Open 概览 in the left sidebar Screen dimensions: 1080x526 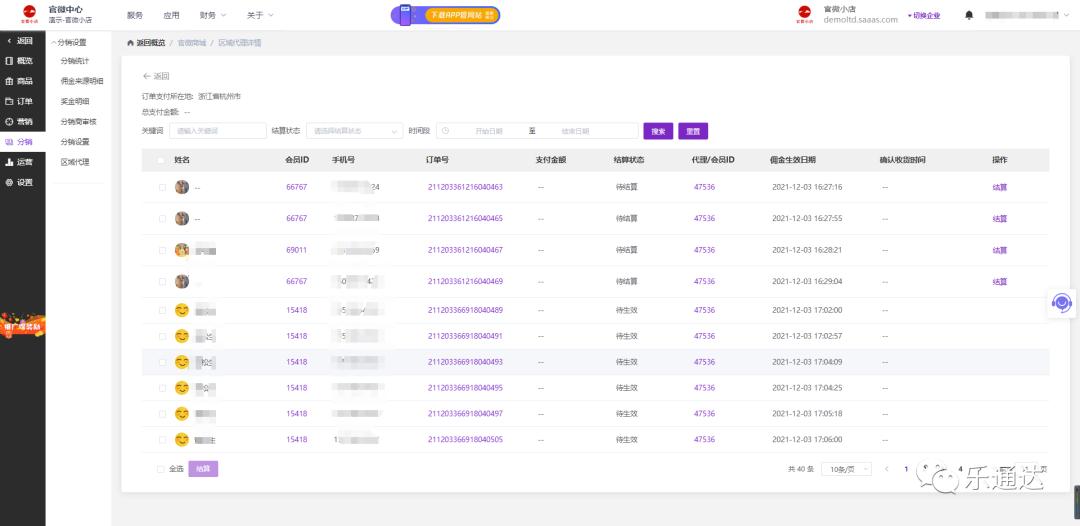tap(20, 61)
